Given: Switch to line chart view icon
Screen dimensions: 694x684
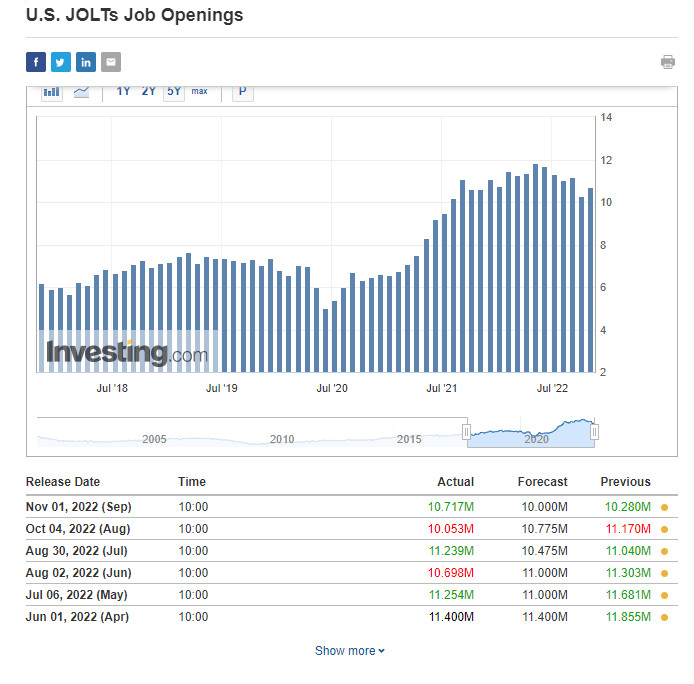Looking at the screenshot, I should coord(81,92).
